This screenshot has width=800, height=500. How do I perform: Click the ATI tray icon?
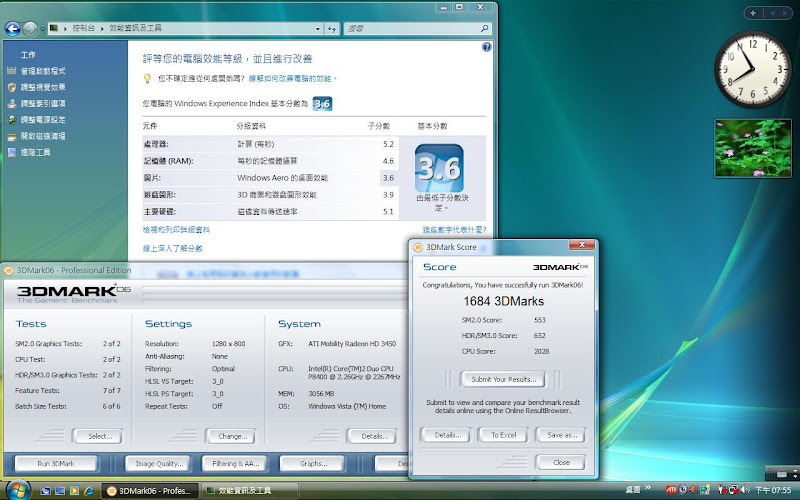(671, 490)
